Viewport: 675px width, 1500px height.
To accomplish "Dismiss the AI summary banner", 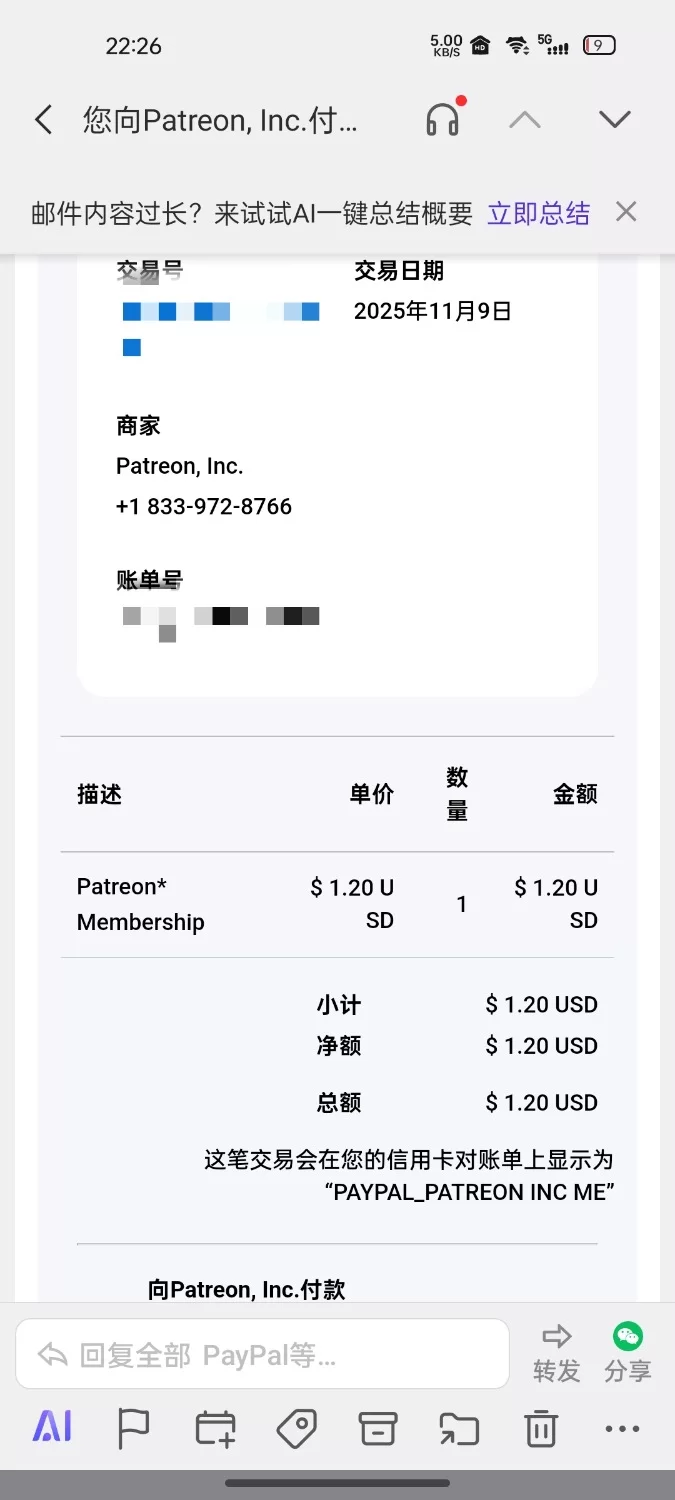I will pos(626,212).
